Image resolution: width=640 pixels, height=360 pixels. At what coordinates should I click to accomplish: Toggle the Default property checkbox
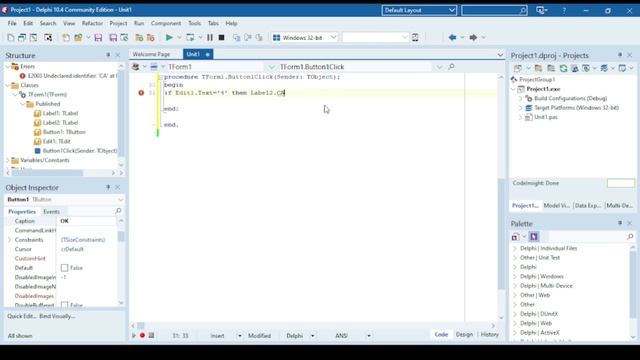64,268
